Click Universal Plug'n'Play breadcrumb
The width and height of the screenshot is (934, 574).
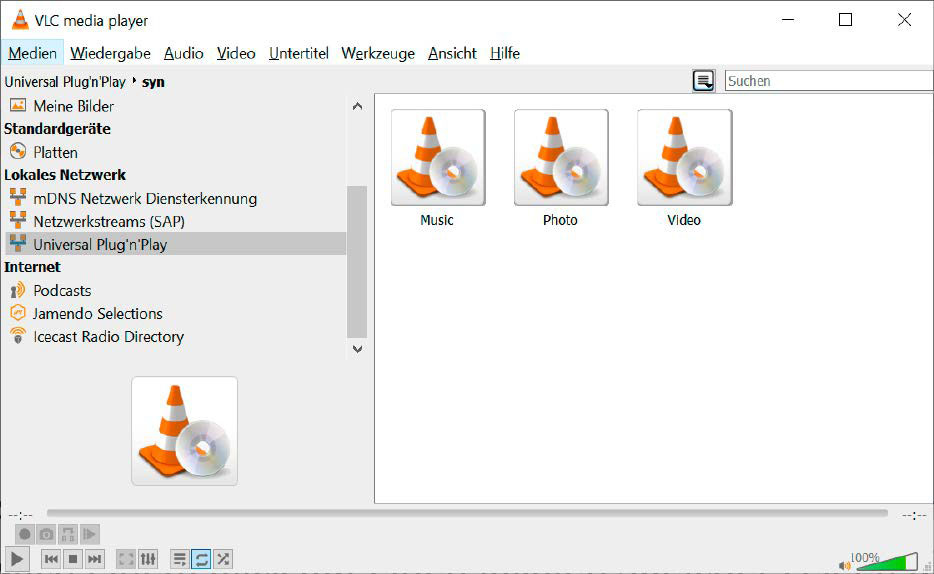pos(65,82)
